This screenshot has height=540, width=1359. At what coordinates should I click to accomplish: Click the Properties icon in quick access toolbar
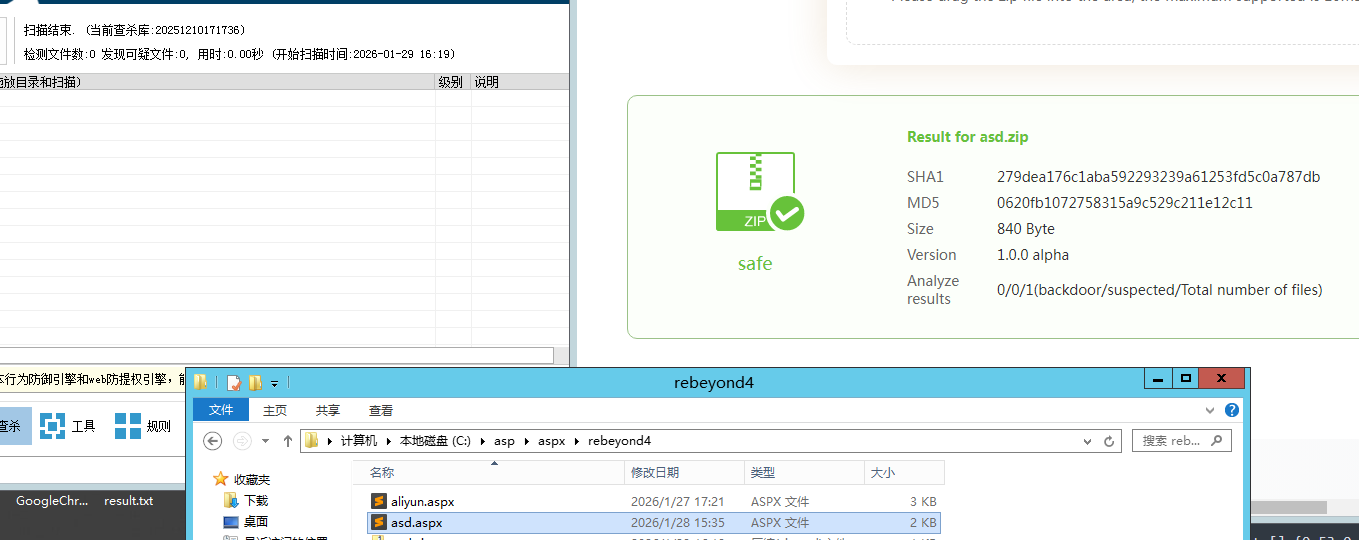[233, 382]
